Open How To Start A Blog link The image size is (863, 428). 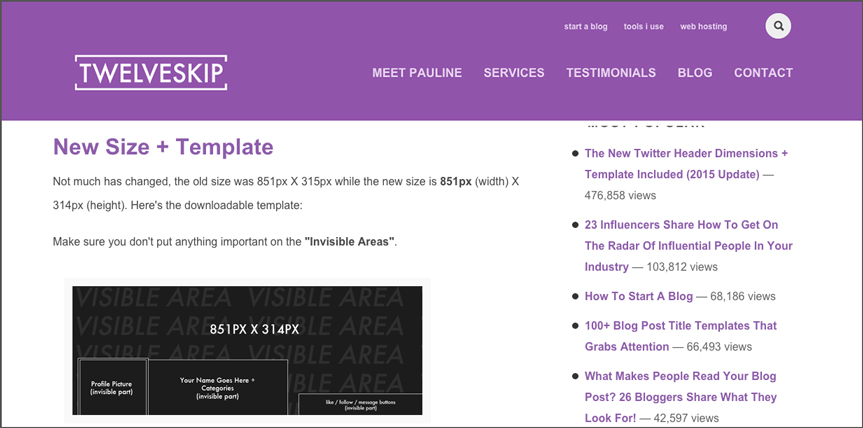click(638, 296)
